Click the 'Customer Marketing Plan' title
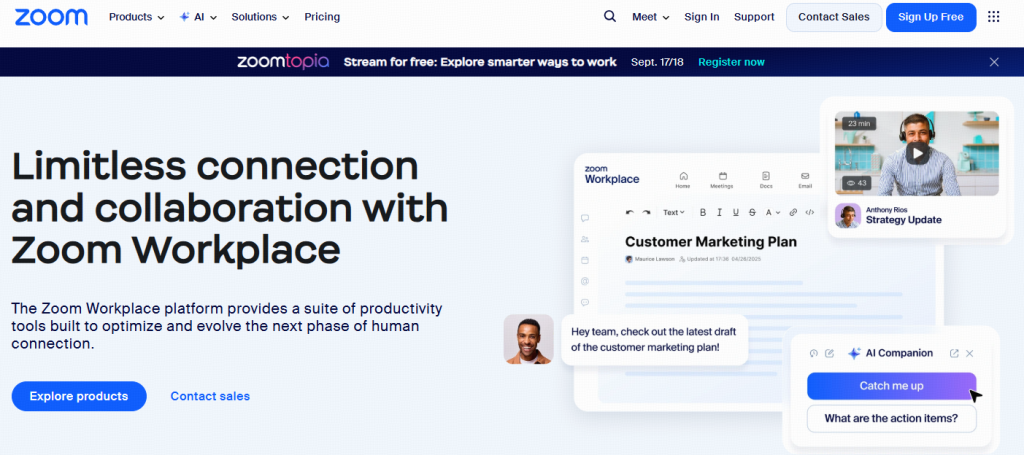1024x455 pixels. click(x=711, y=242)
